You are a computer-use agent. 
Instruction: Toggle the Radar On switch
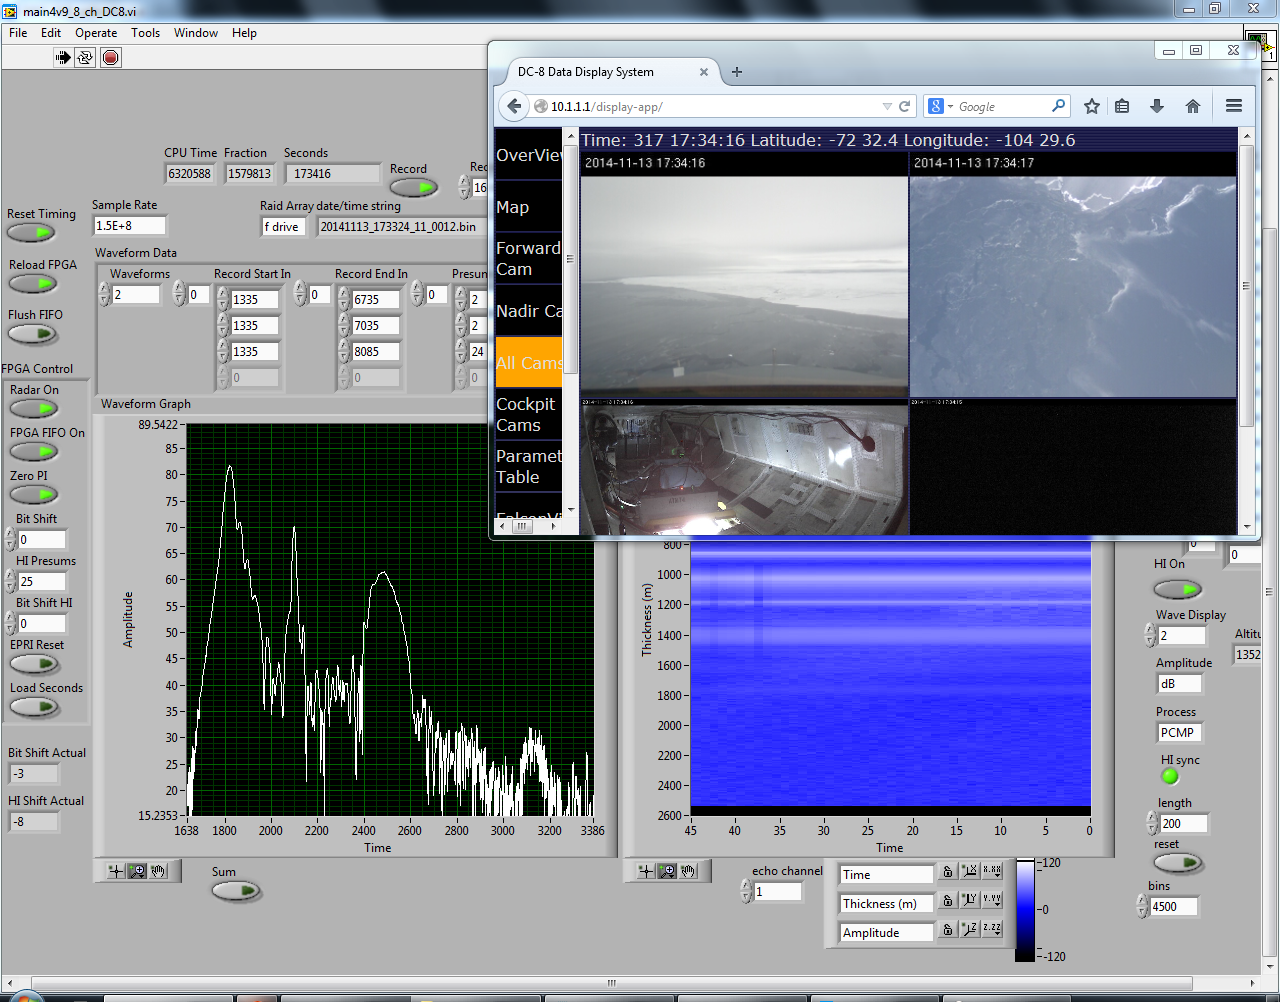(33, 409)
